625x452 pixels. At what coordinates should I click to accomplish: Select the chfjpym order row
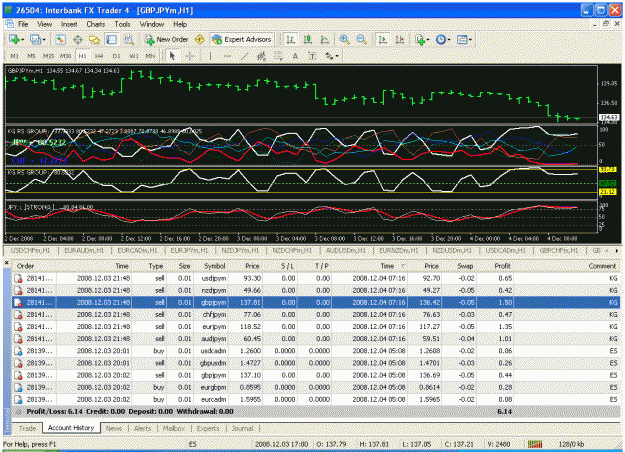click(x=316, y=314)
